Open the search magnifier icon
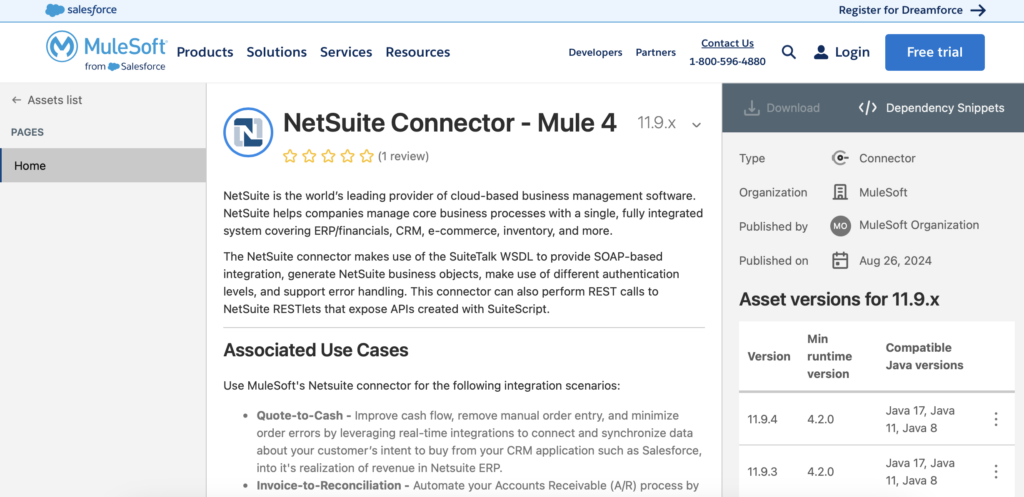 point(789,52)
